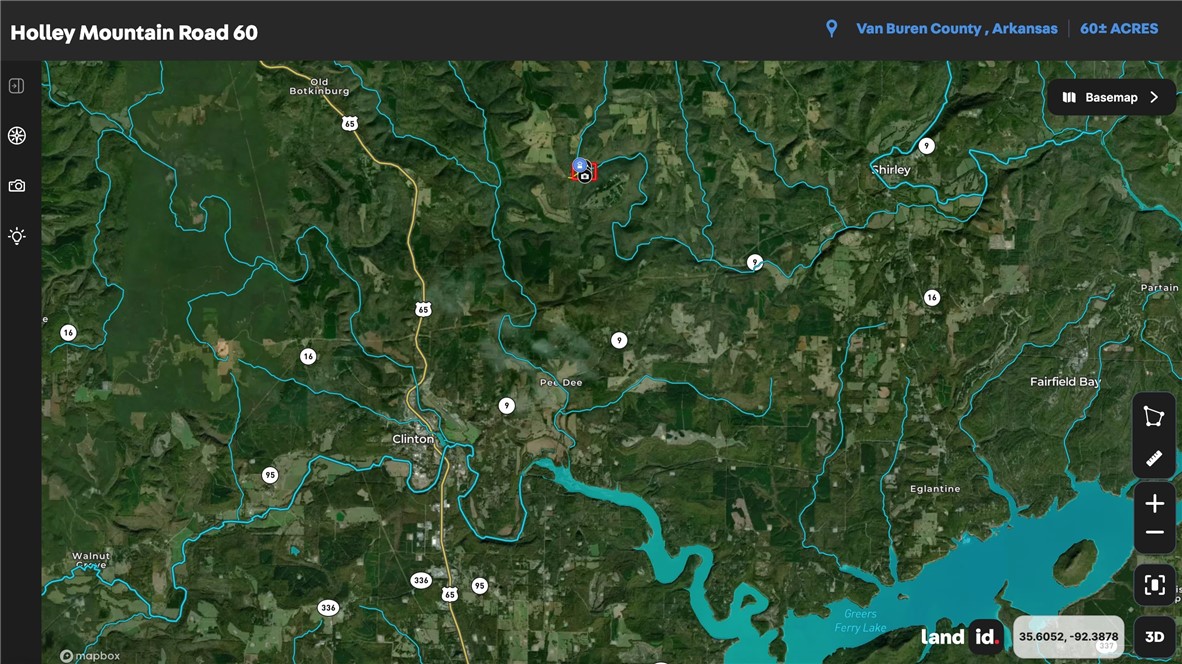Click the compass icon in sidebar

[16, 136]
